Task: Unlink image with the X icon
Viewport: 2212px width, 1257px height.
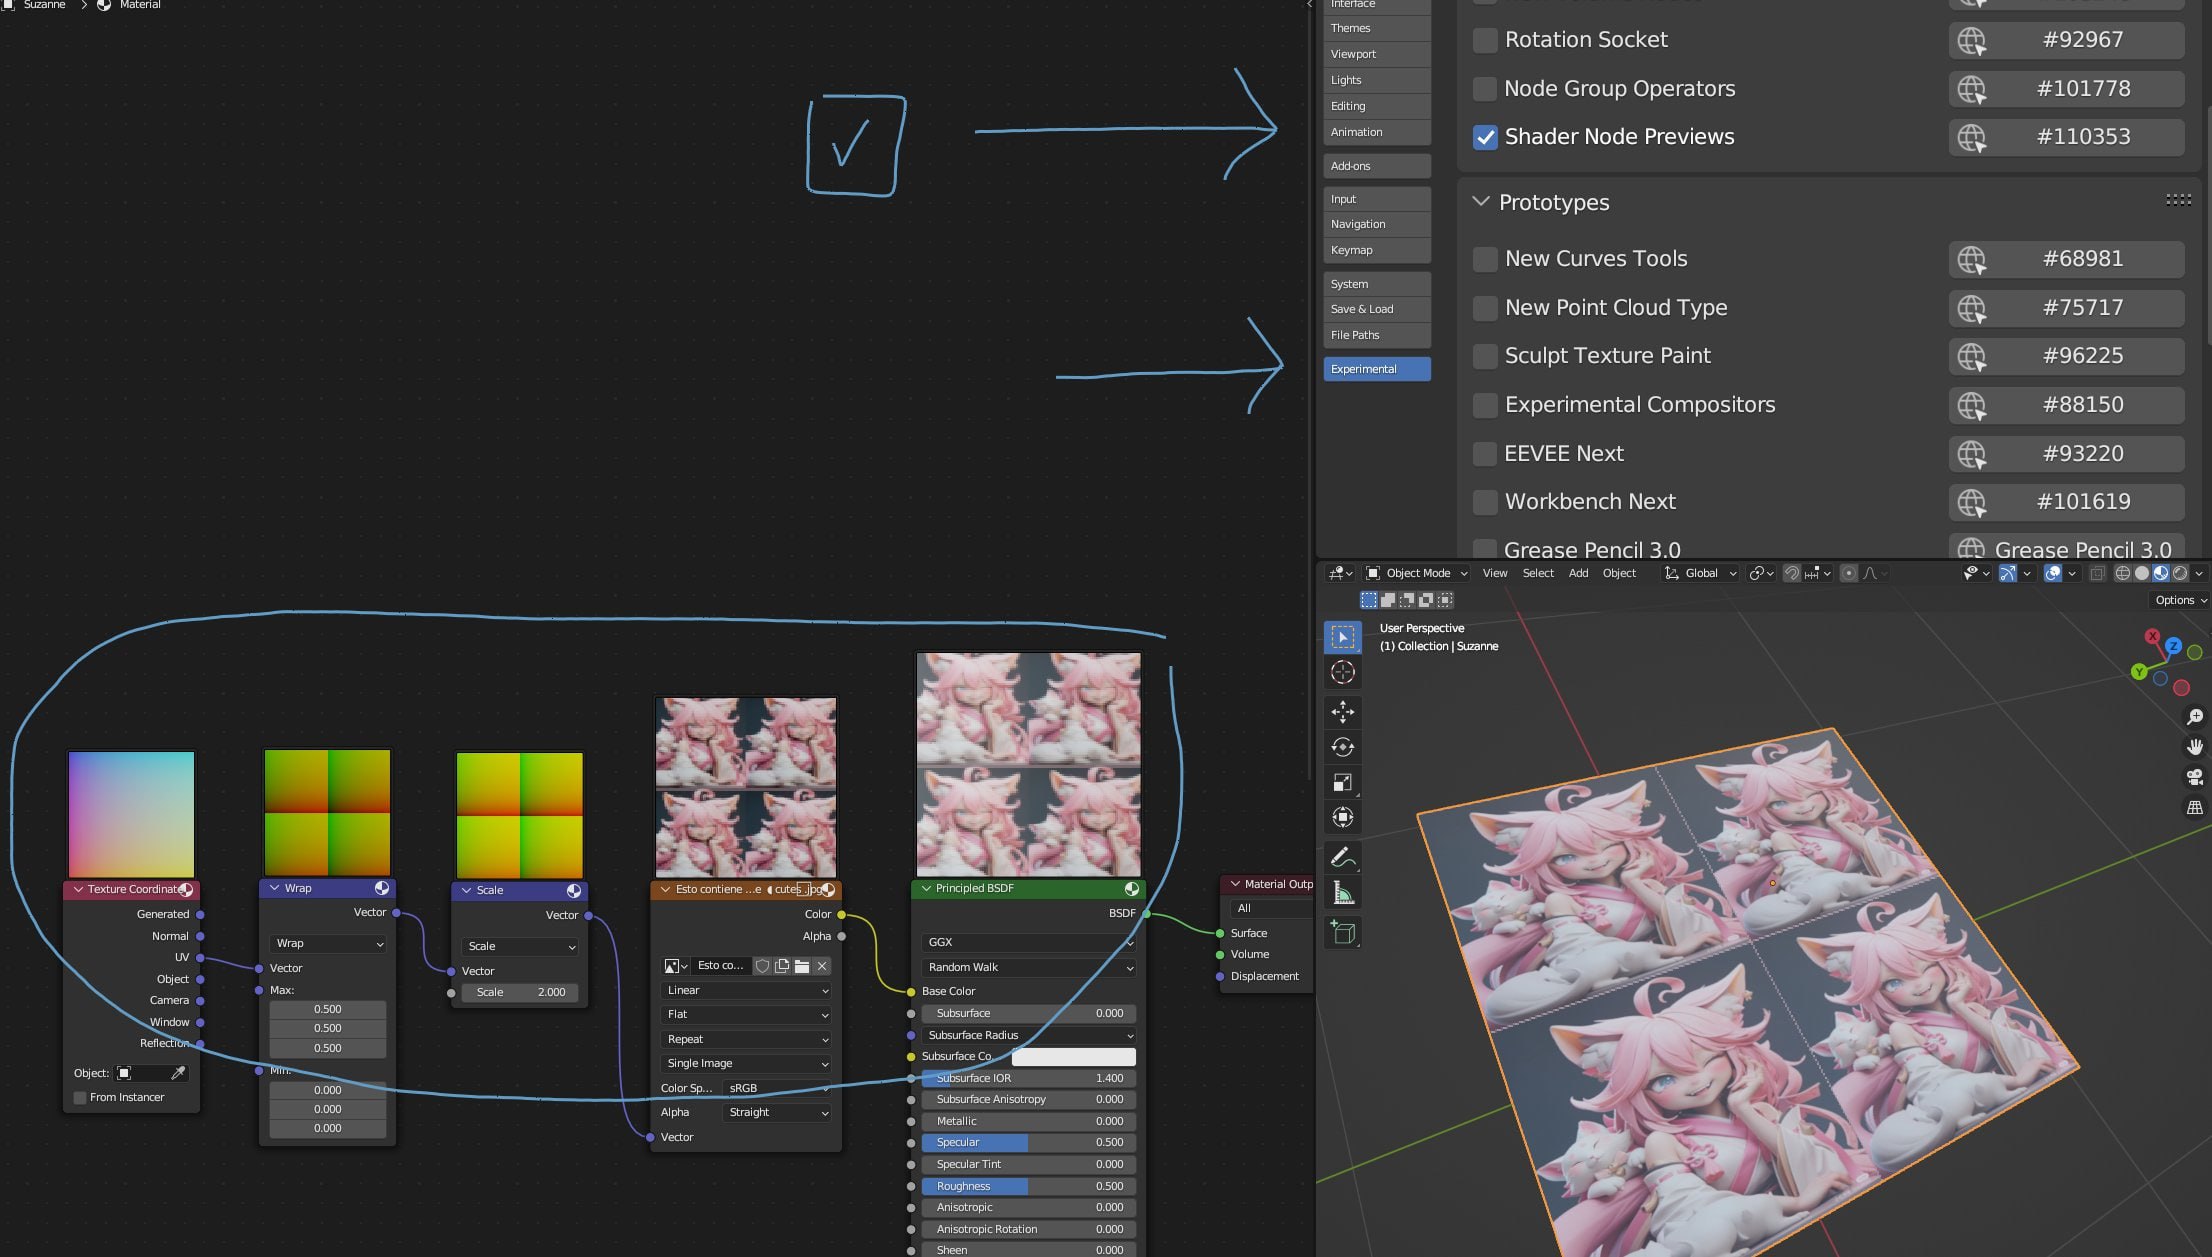Action: pyautogui.click(x=822, y=966)
